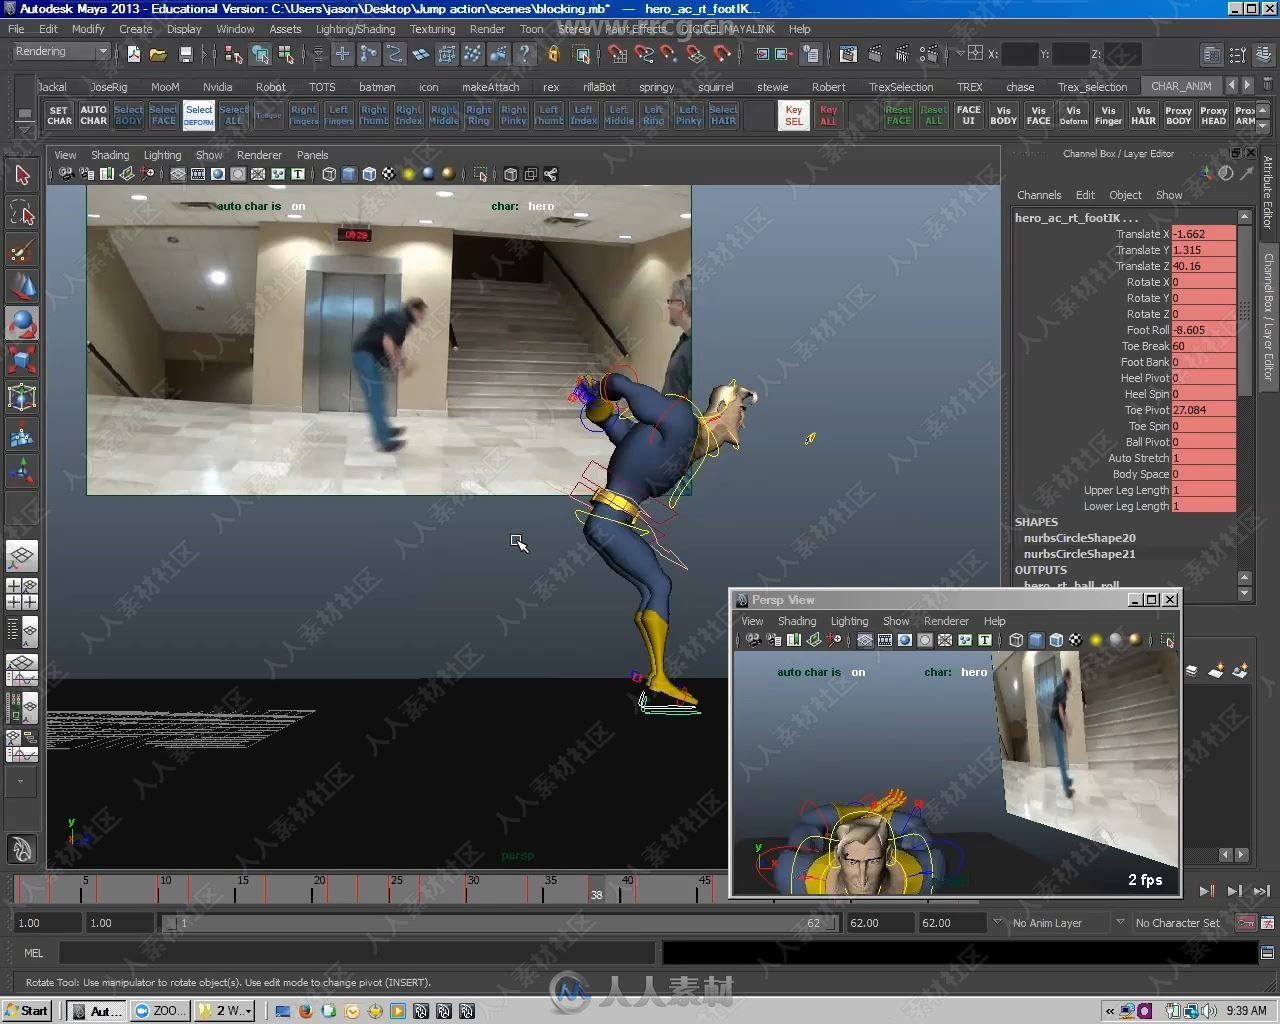Screen dimensions: 1280x1024
Task: Click the Foot Roll value field
Action: coord(1203,330)
